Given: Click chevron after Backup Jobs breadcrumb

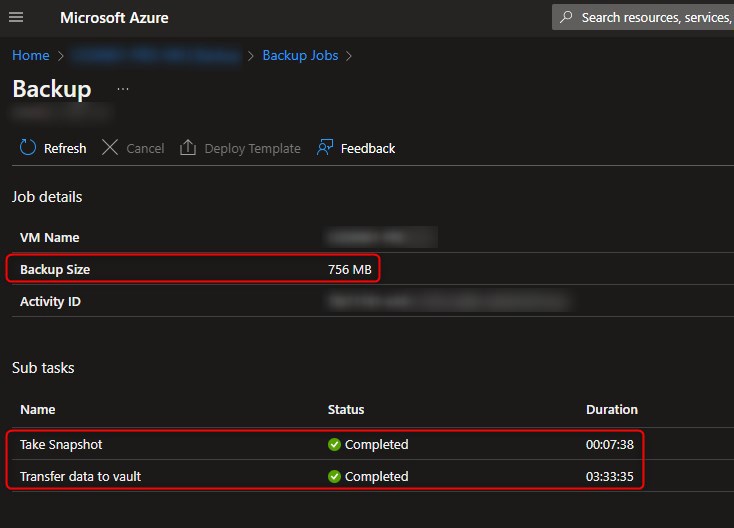Looking at the screenshot, I should pyautogui.click(x=349, y=56).
